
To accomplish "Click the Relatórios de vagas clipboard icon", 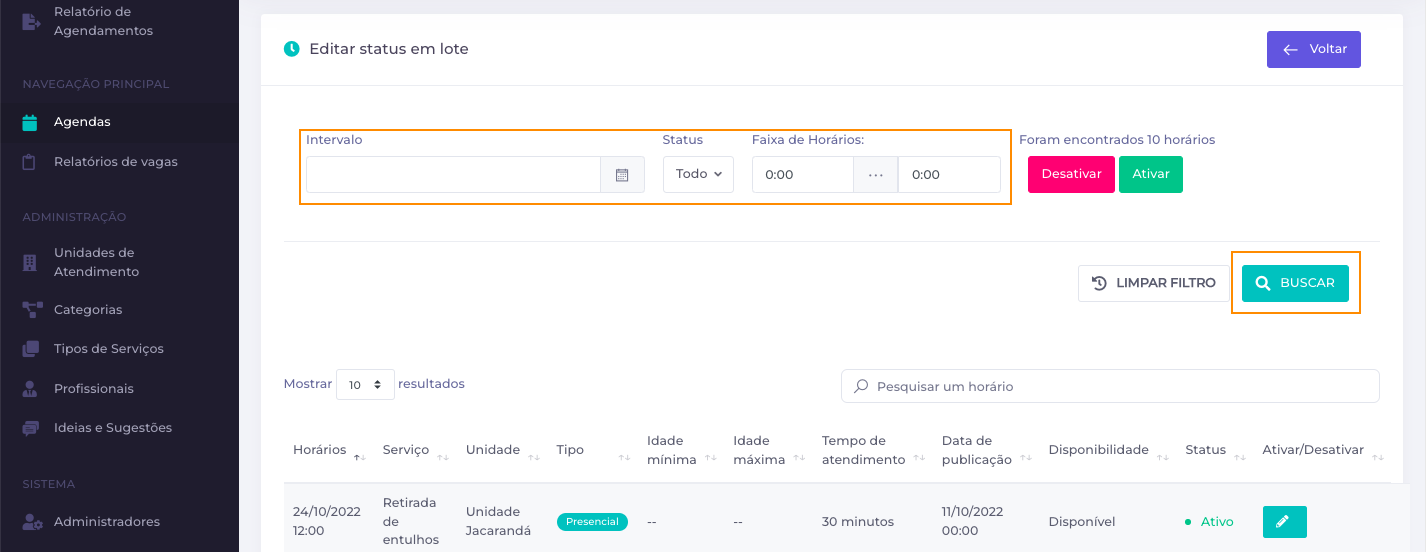I will [x=30, y=161].
